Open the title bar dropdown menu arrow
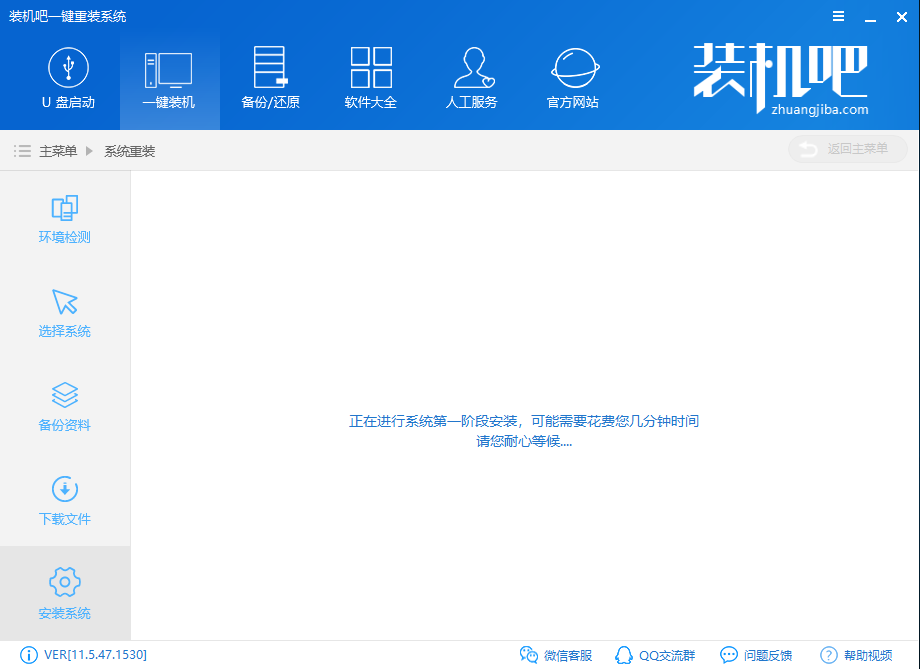Screen dimensions: 920x669 point(838,16)
